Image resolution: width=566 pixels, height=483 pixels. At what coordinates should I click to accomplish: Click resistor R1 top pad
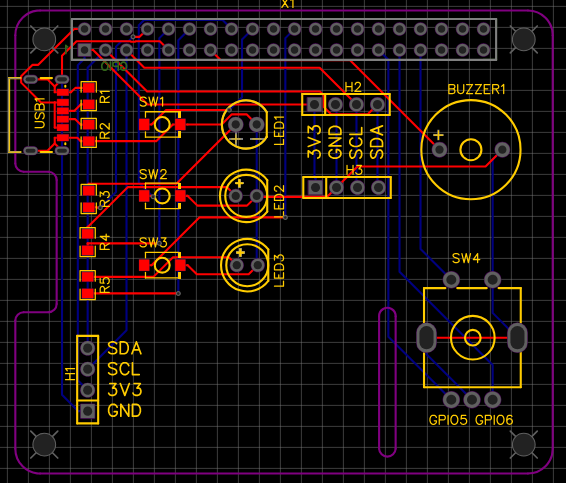[88, 88]
